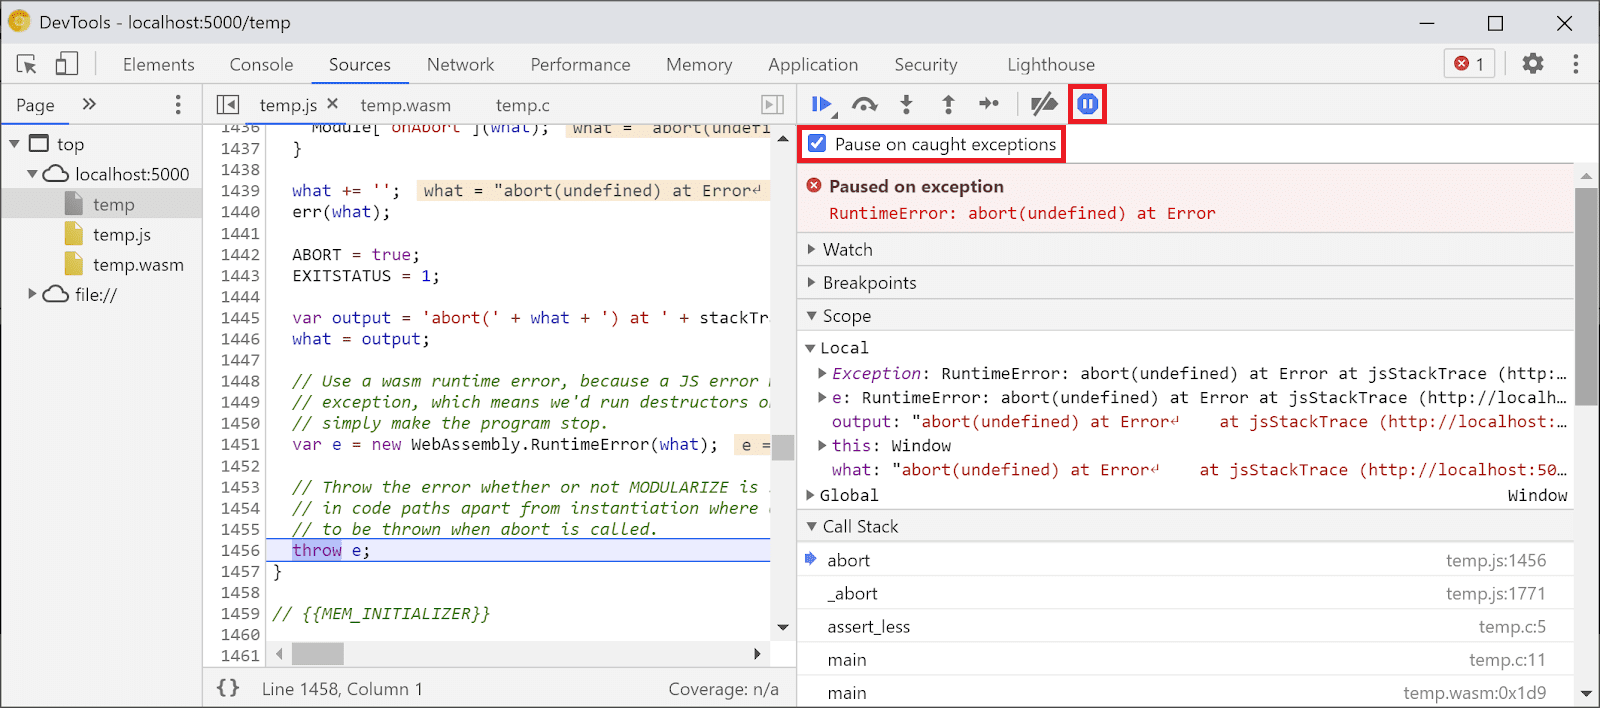Open DevTools settings gear
Screen dimensions: 1600x708
1532,64
